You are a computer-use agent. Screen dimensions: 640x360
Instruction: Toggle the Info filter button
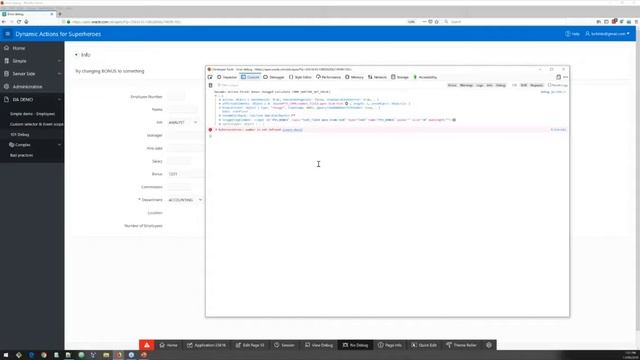coord(489,85)
